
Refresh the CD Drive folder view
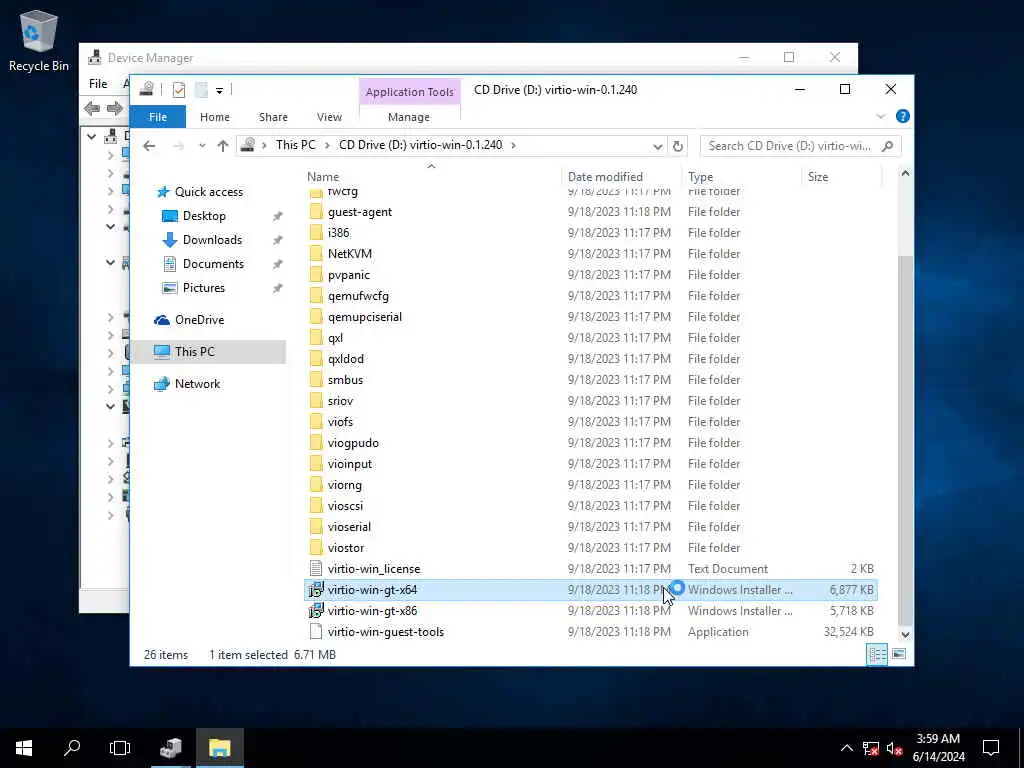pyautogui.click(x=678, y=146)
